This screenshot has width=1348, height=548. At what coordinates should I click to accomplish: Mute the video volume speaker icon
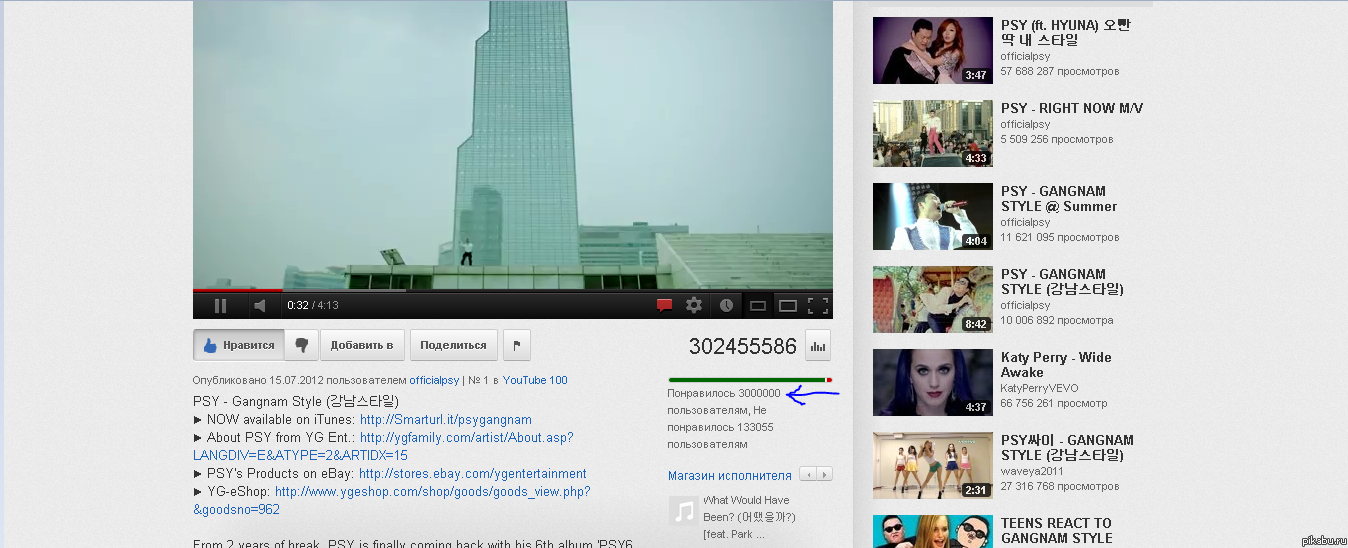coord(259,306)
